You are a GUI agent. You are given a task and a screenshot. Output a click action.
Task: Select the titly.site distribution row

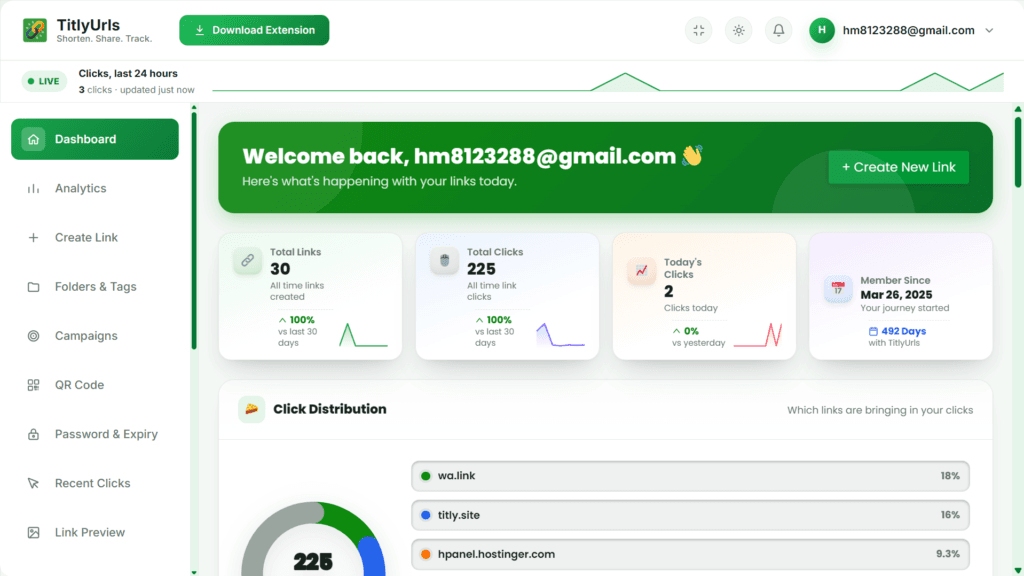click(x=690, y=515)
